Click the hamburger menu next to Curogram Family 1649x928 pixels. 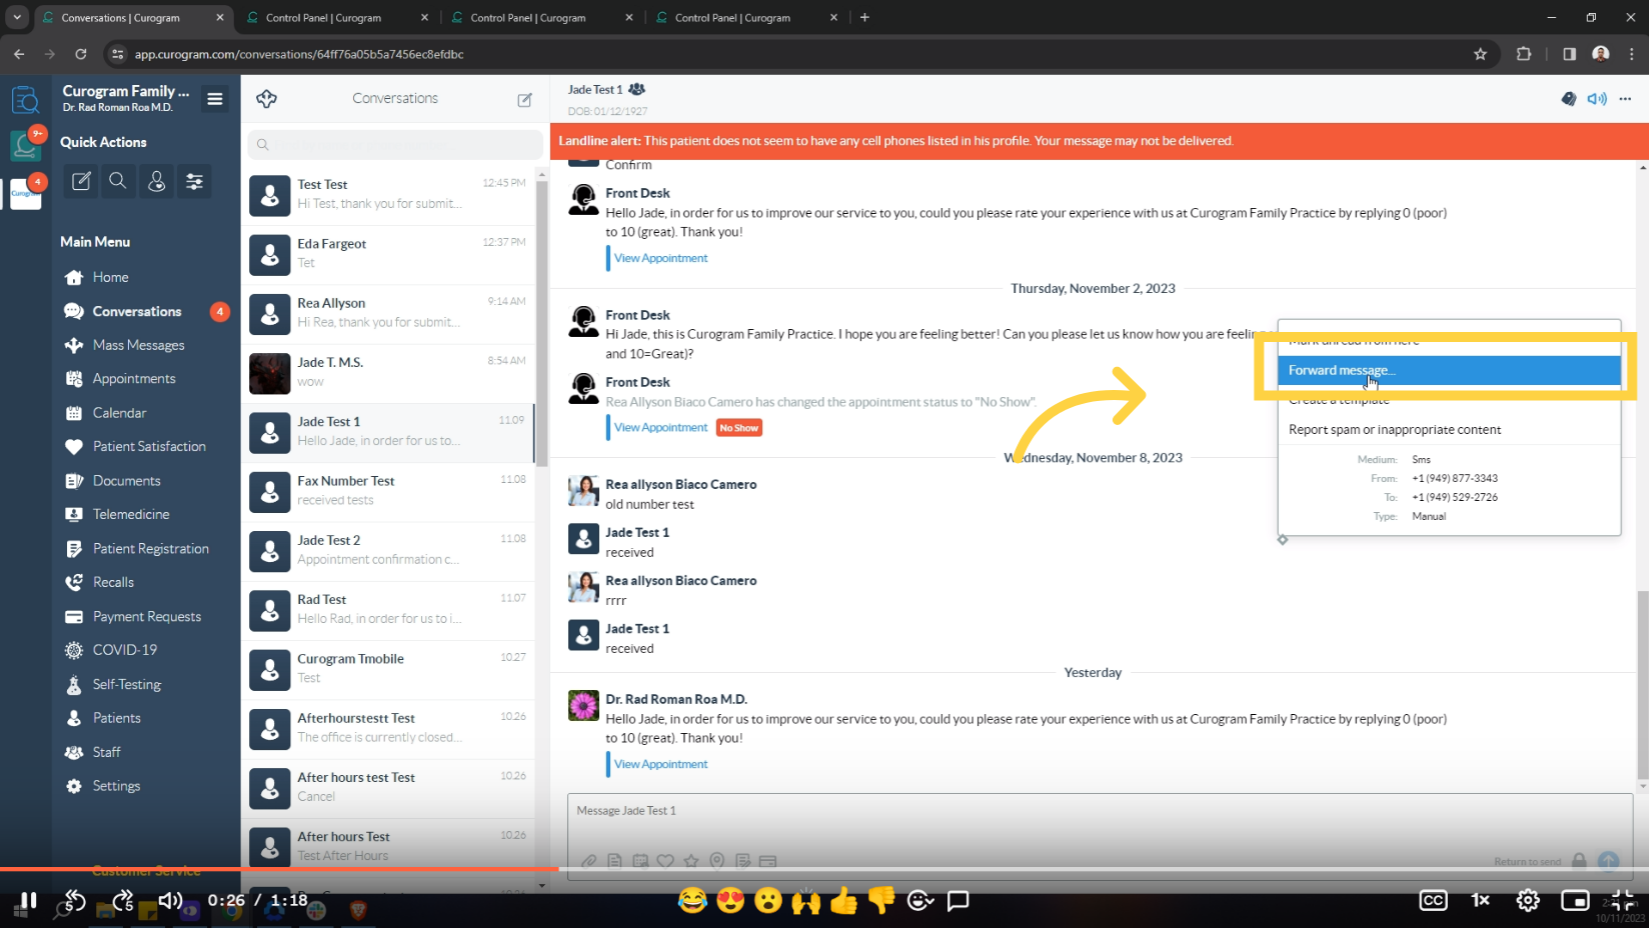point(215,98)
